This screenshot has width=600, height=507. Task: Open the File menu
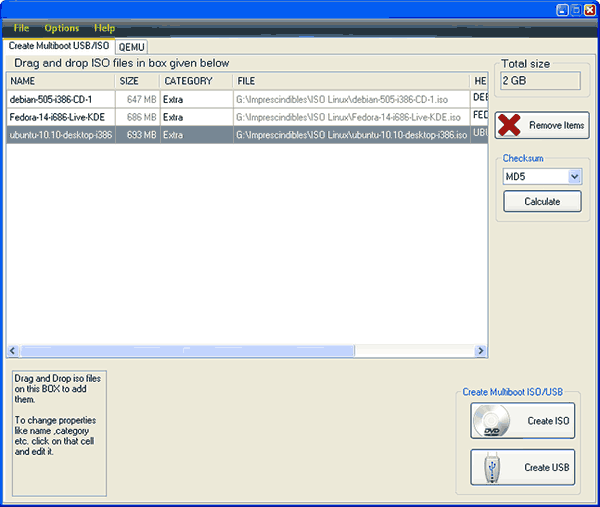click(x=21, y=28)
